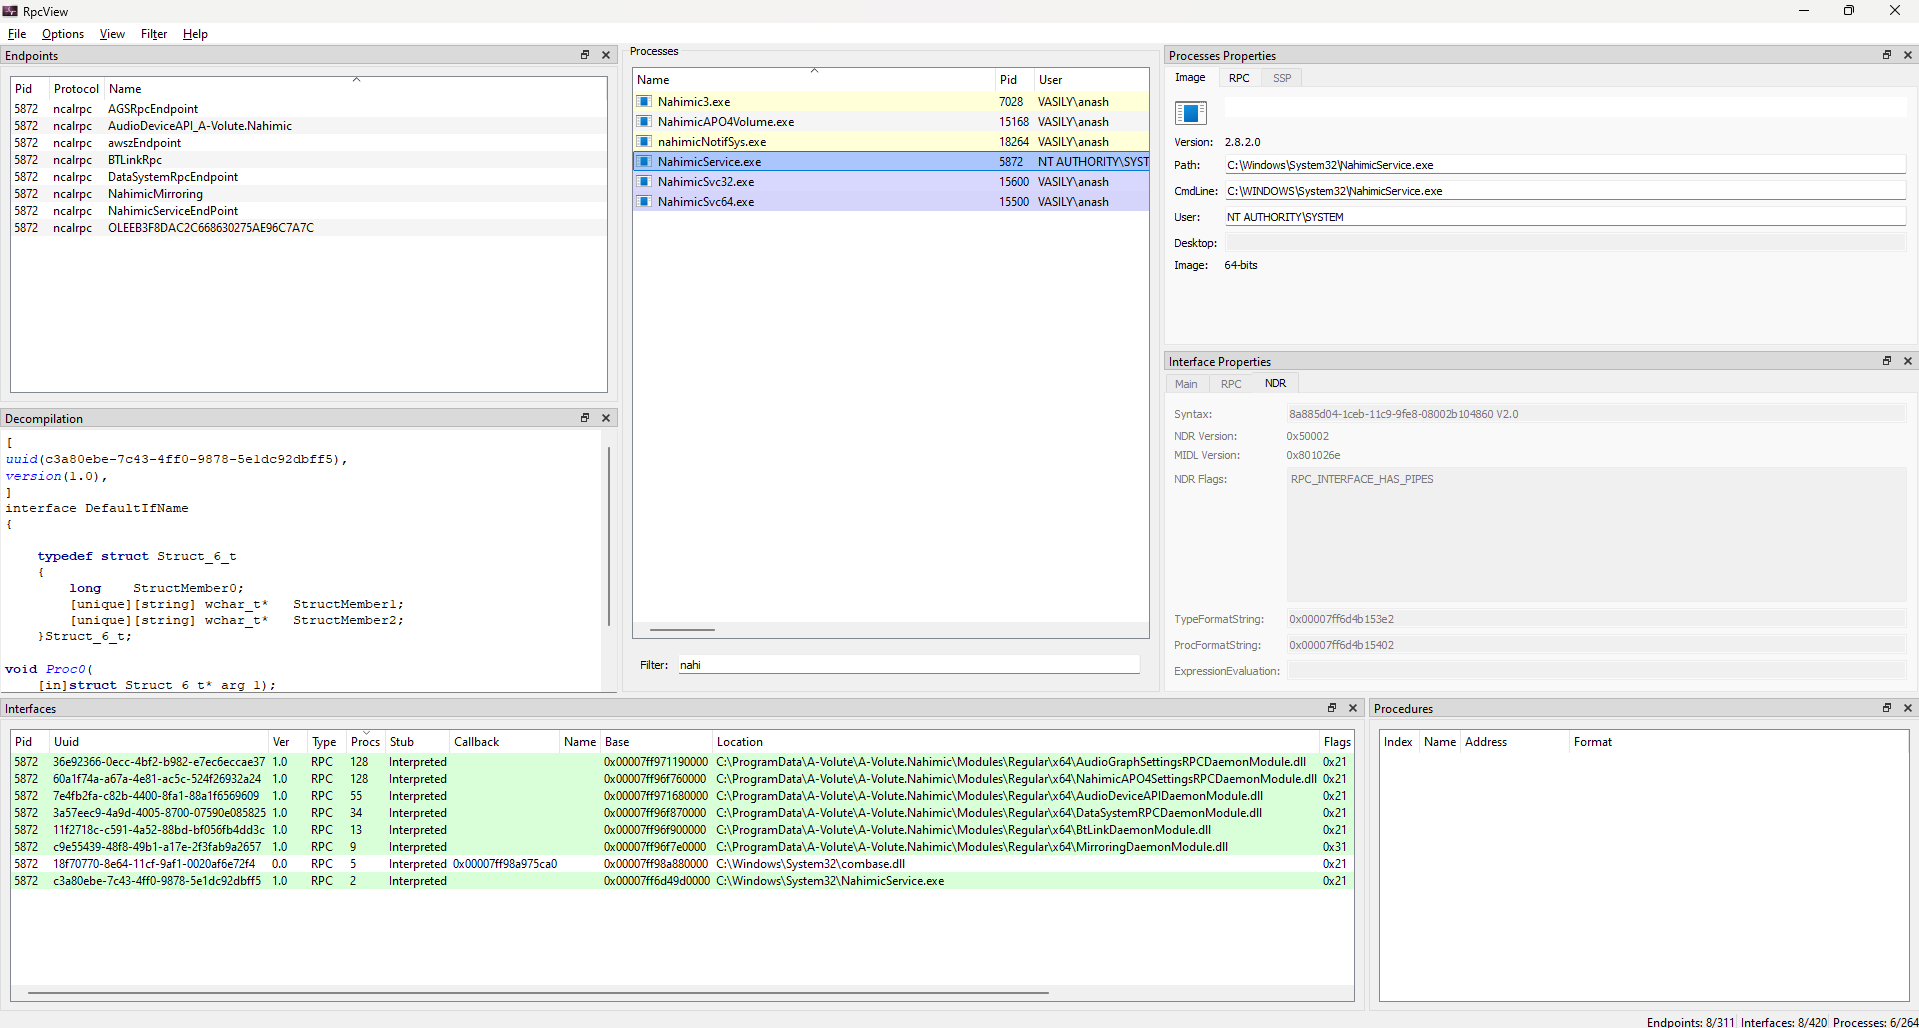Viewport: 1919px width, 1028px height.
Task: Open the Filter menu
Action: click(154, 34)
